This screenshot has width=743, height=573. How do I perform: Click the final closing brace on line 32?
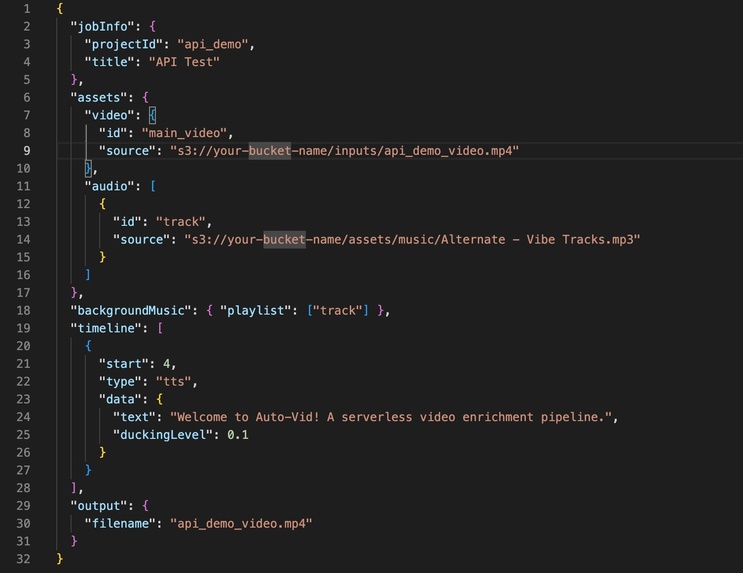60,559
